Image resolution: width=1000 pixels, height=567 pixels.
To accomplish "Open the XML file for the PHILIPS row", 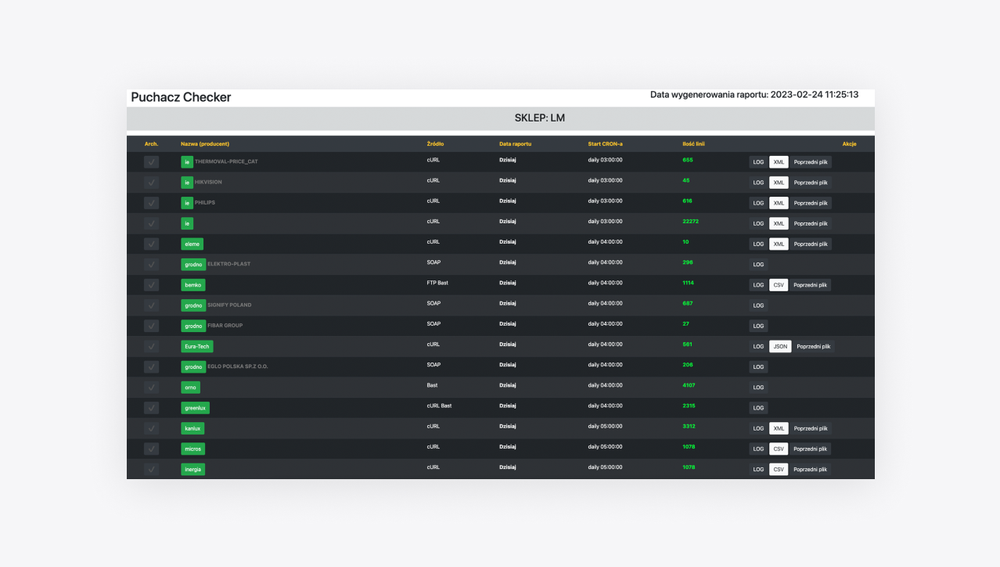I will (779, 203).
